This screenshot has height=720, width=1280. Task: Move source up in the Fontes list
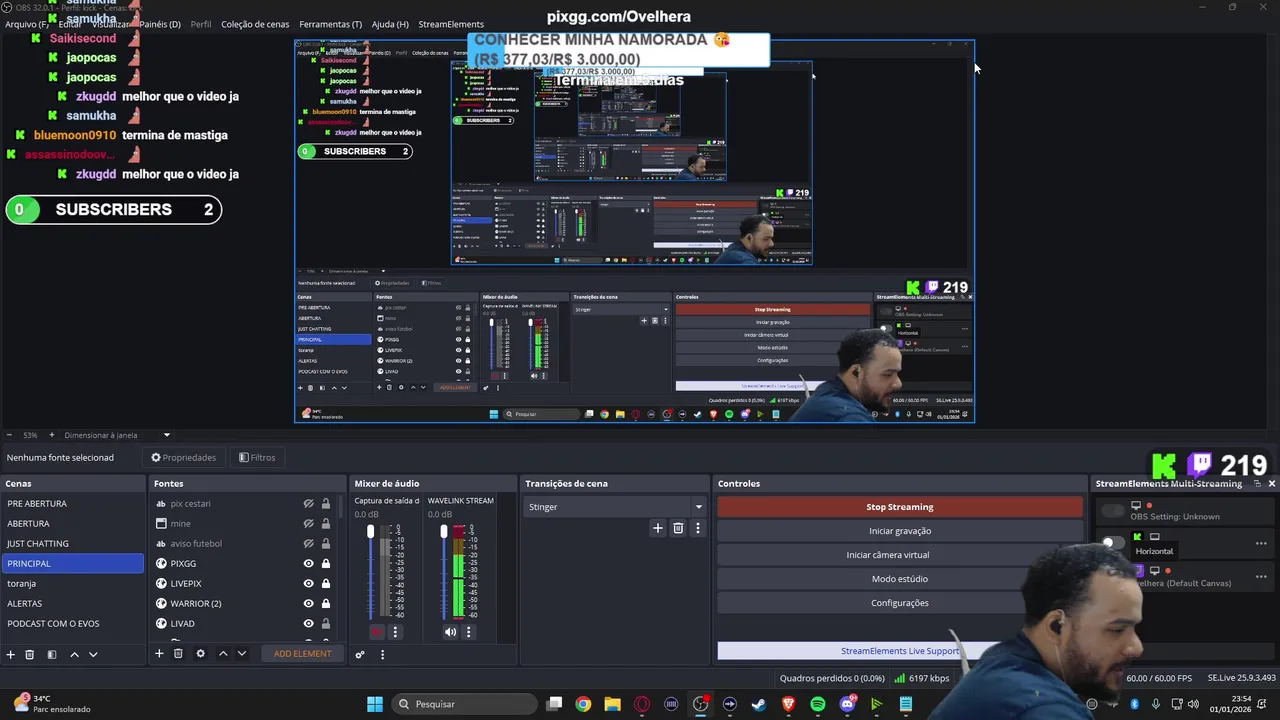(x=223, y=653)
